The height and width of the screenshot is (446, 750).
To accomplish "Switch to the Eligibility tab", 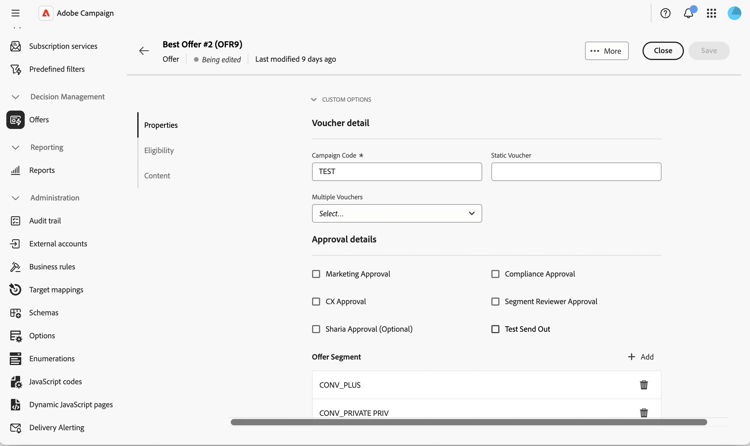I will (159, 150).
